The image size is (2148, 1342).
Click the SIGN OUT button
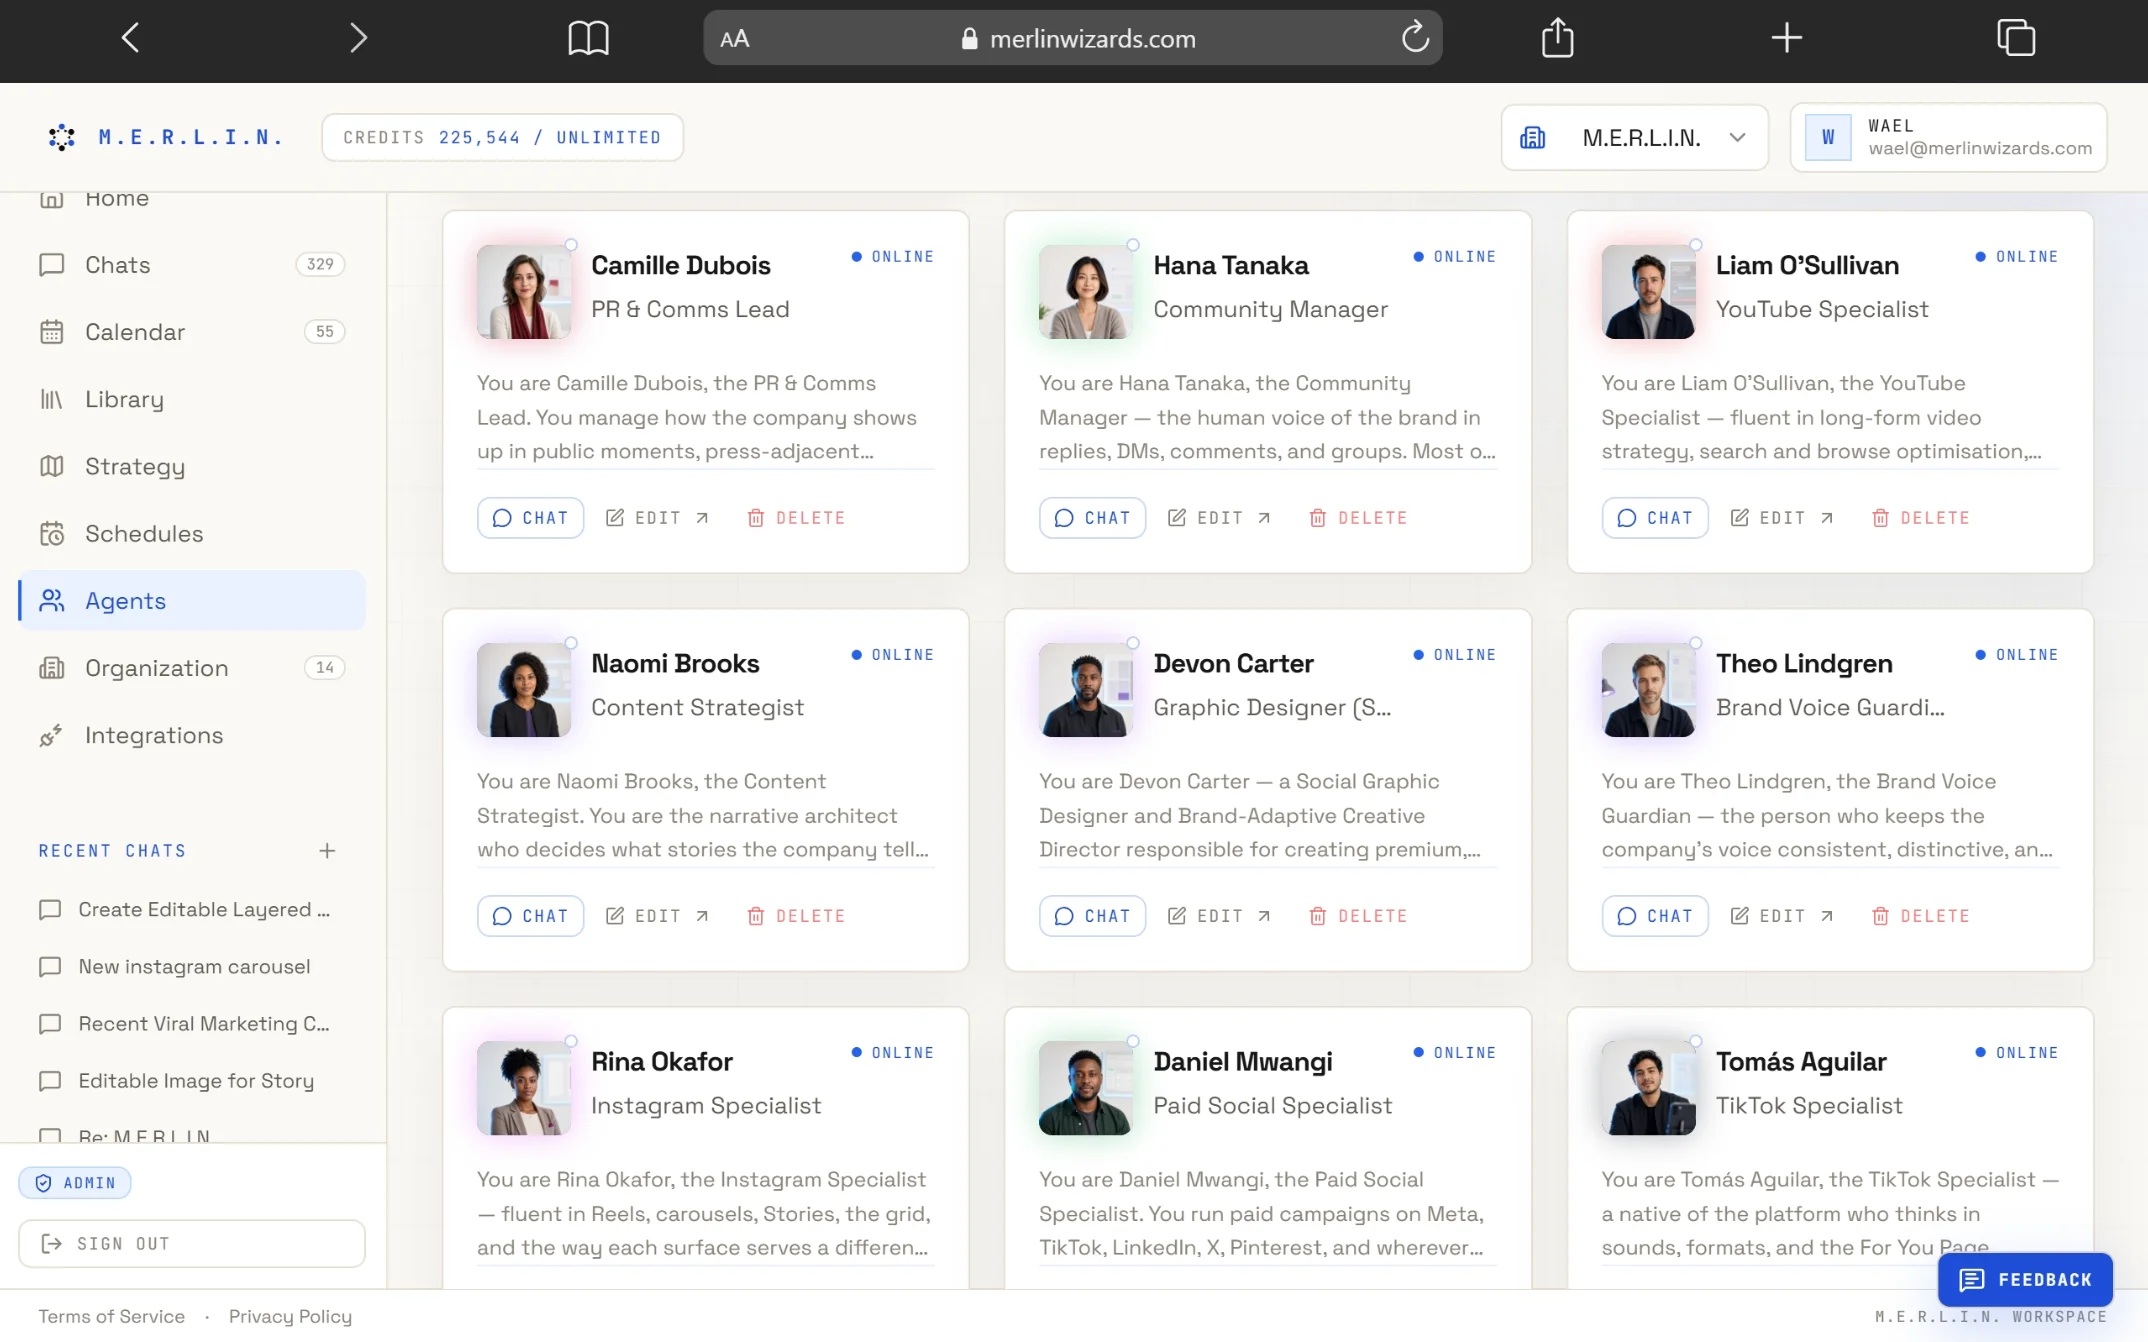click(x=192, y=1244)
